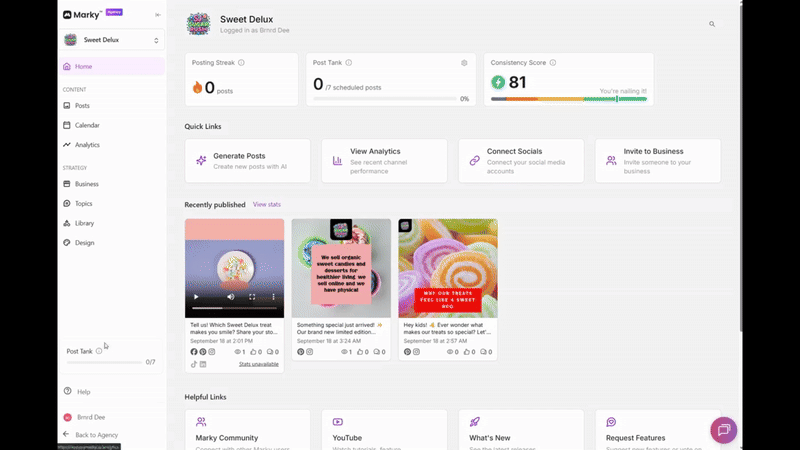Open the What's New helpful link

(x=521, y=430)
